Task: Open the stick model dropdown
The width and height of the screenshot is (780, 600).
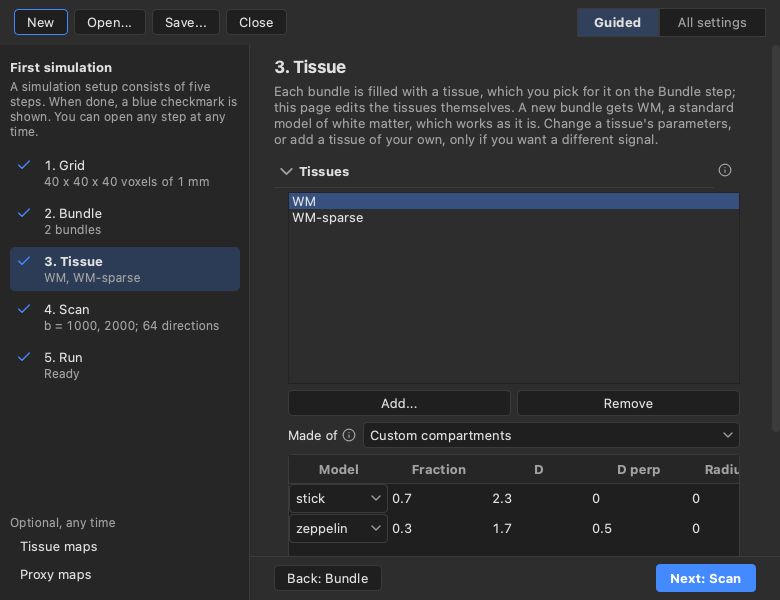Action: tap(338, 499)
